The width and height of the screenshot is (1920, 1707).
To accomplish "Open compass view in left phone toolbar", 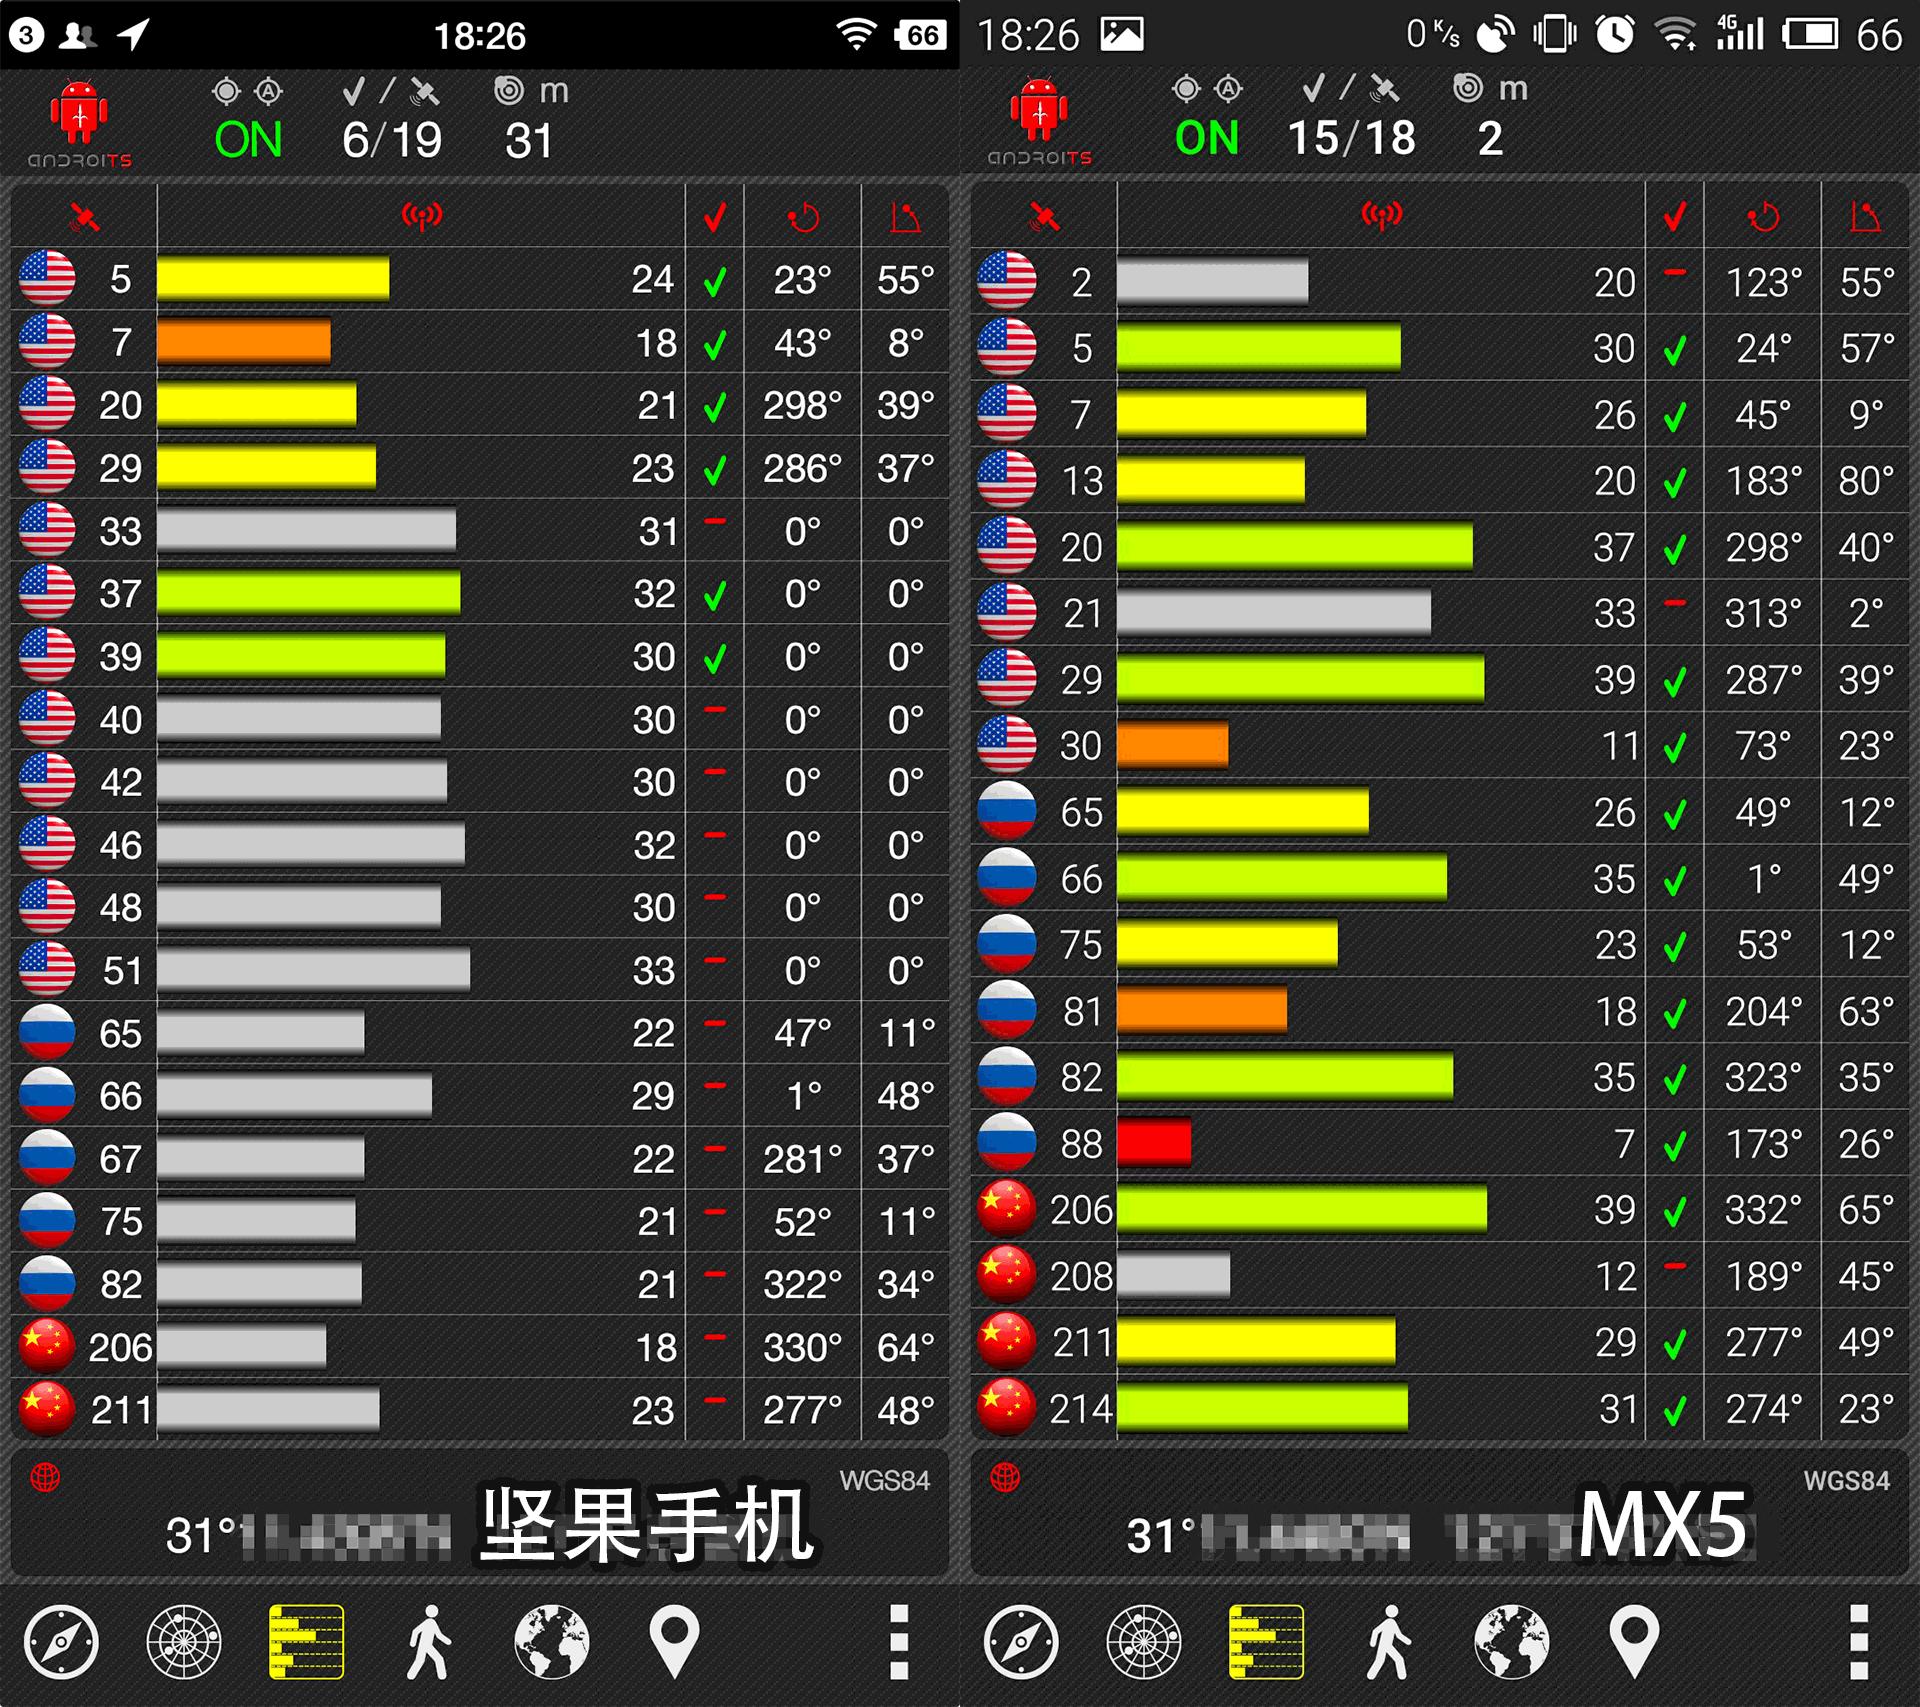I will (x=61, y=1641).
